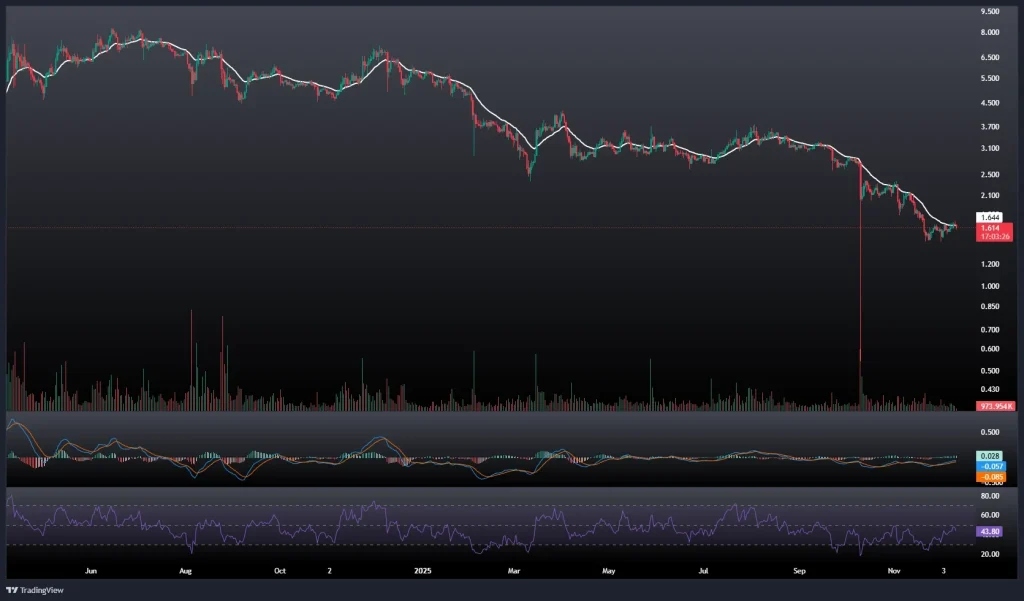Image resolution: width=1024 pixels, height=601 pixels.
Task: Click the orange signal value label -0.085
Action: [992, 476]
